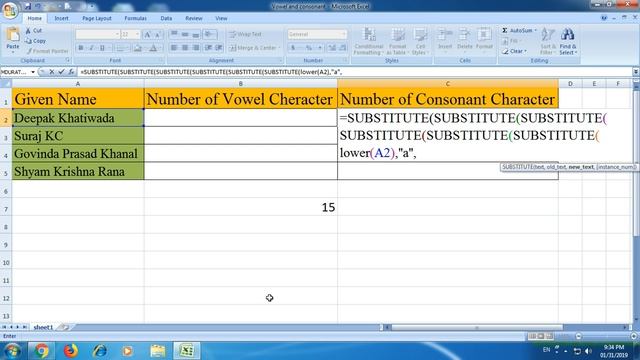Toggle Bold formatting

point(81,48)
